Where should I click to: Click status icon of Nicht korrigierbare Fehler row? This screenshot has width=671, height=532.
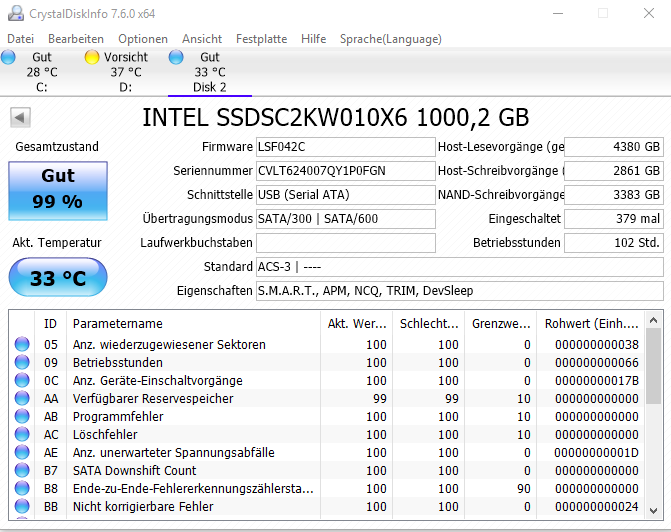coord(22,506)
